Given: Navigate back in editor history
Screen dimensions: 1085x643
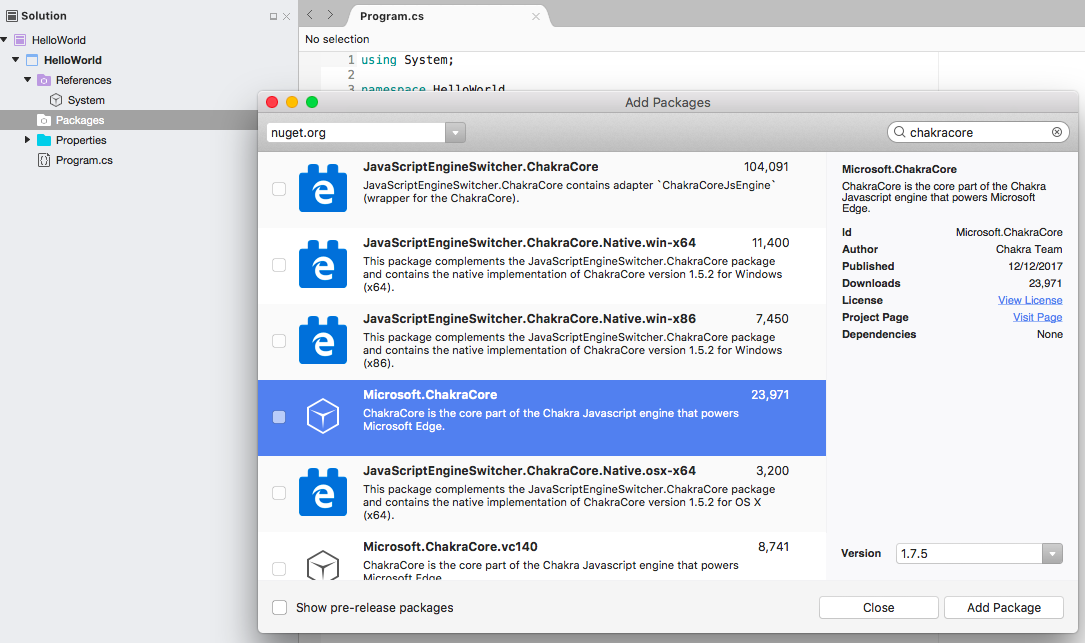Looking at the screenshot, I should [x=310, y=15].
